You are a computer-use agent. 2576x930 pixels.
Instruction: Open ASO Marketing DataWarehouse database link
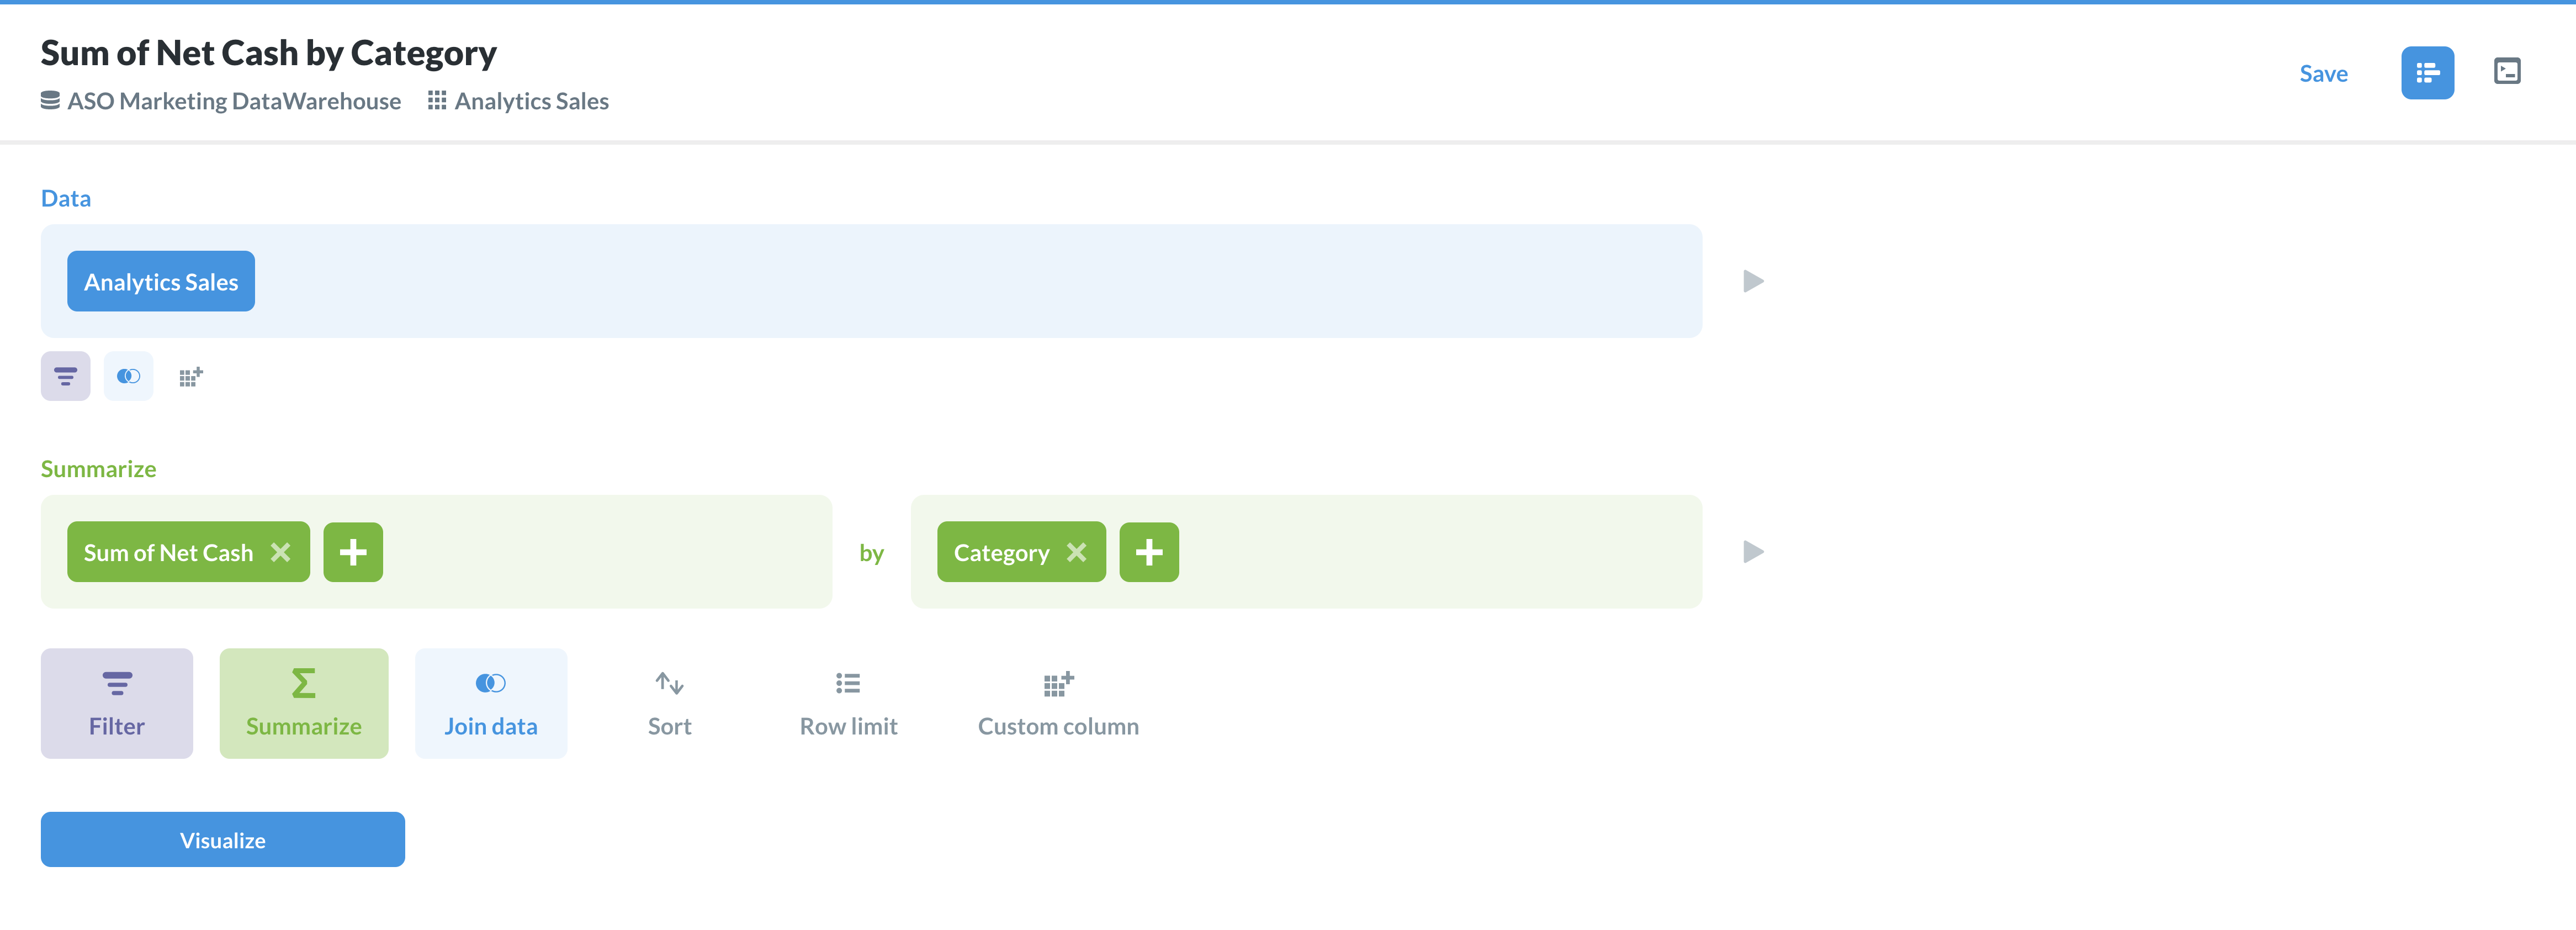point(233,101)
